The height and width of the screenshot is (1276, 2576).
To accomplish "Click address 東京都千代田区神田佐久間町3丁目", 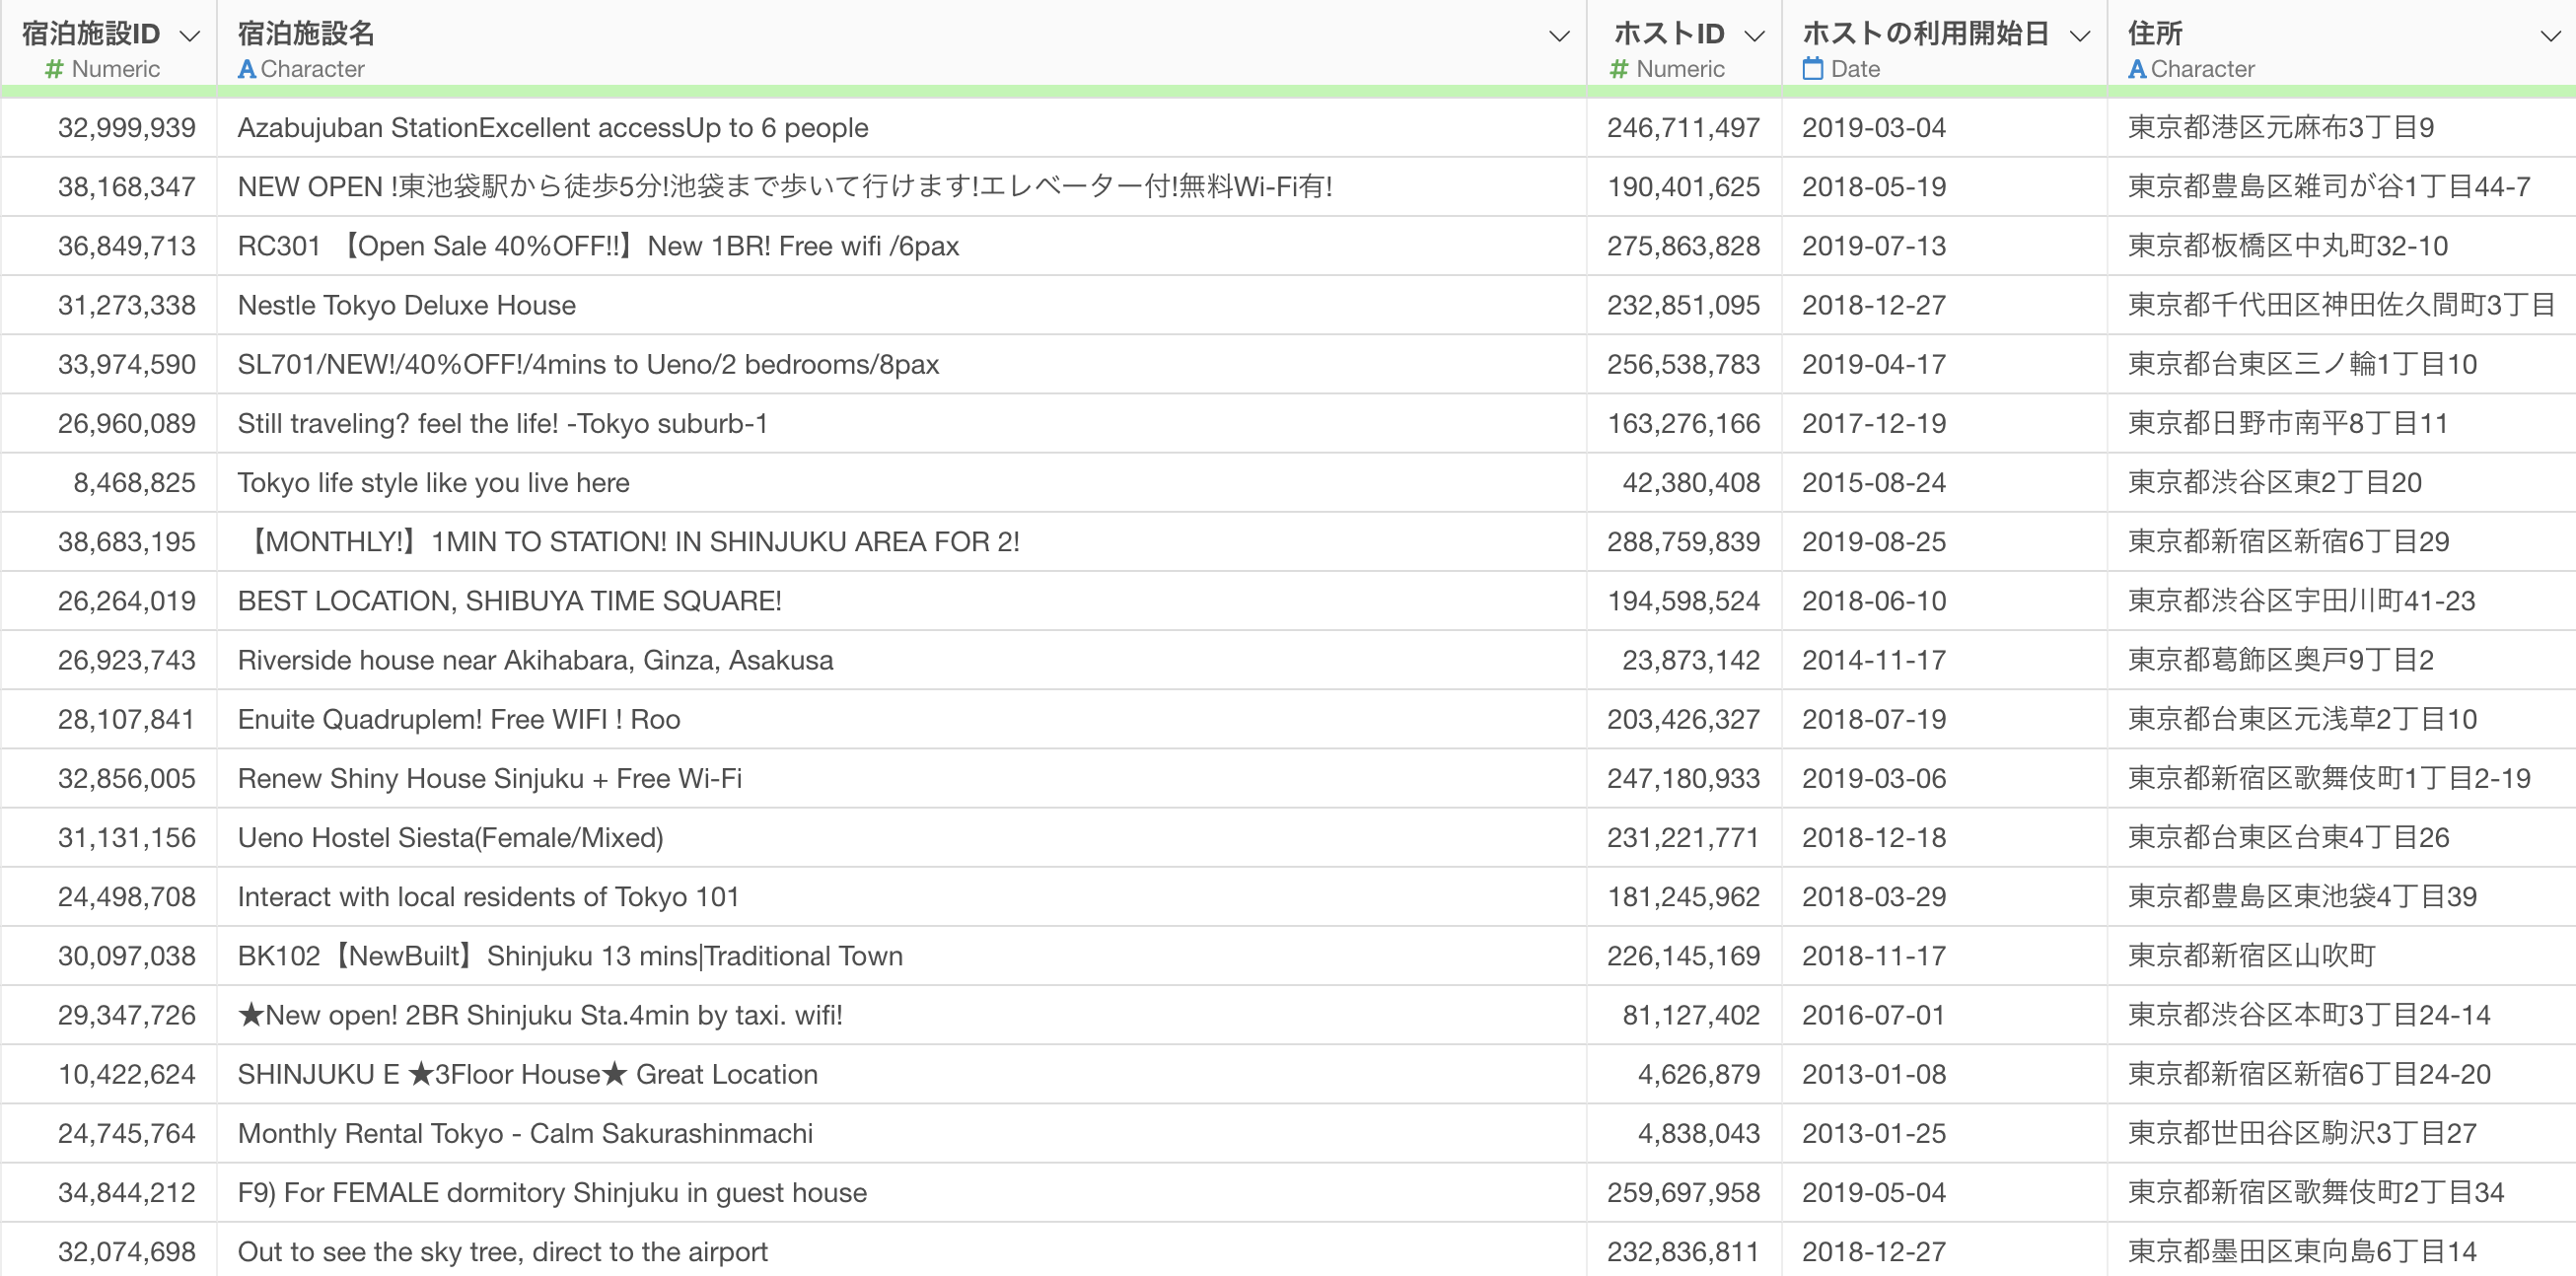I will [2341, 305].
